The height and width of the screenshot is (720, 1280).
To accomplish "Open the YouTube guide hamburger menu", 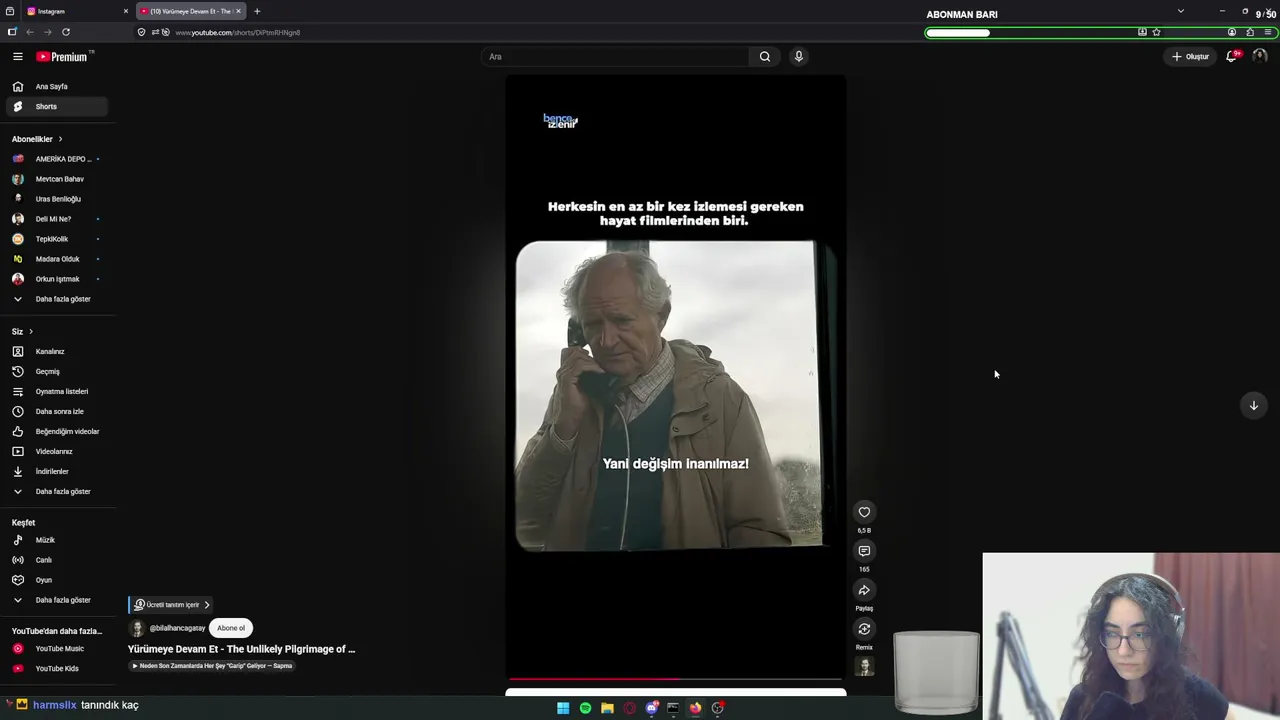I will (x=17, y=57).
